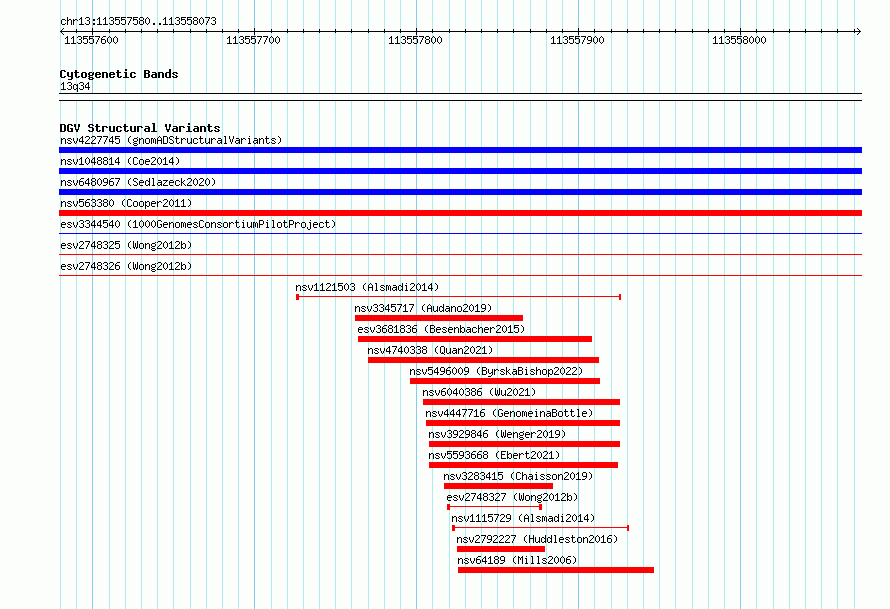This screenshot has height=609, width=890.
Task: Open the nsv3929846 (Wenger2019) label
Action: click(x=497, y=434)
